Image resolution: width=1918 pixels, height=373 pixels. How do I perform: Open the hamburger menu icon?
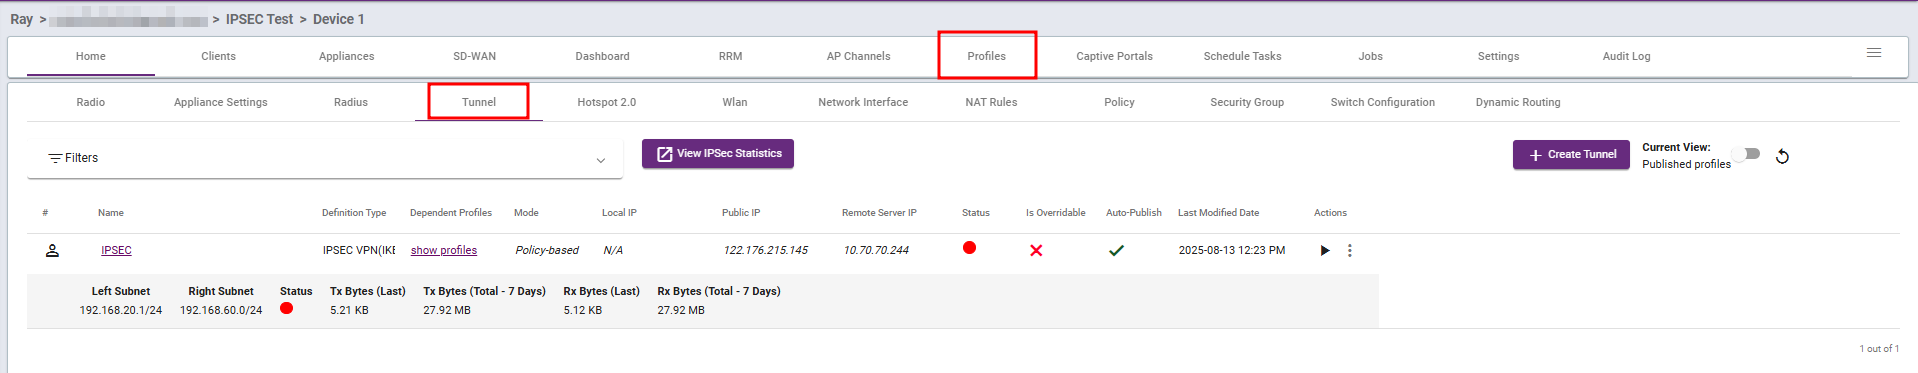1873,53
